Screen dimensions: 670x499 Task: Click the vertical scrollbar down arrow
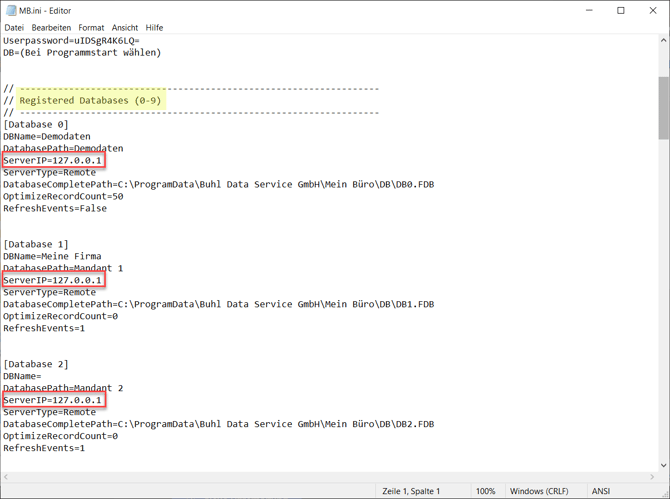click(663, 465)
